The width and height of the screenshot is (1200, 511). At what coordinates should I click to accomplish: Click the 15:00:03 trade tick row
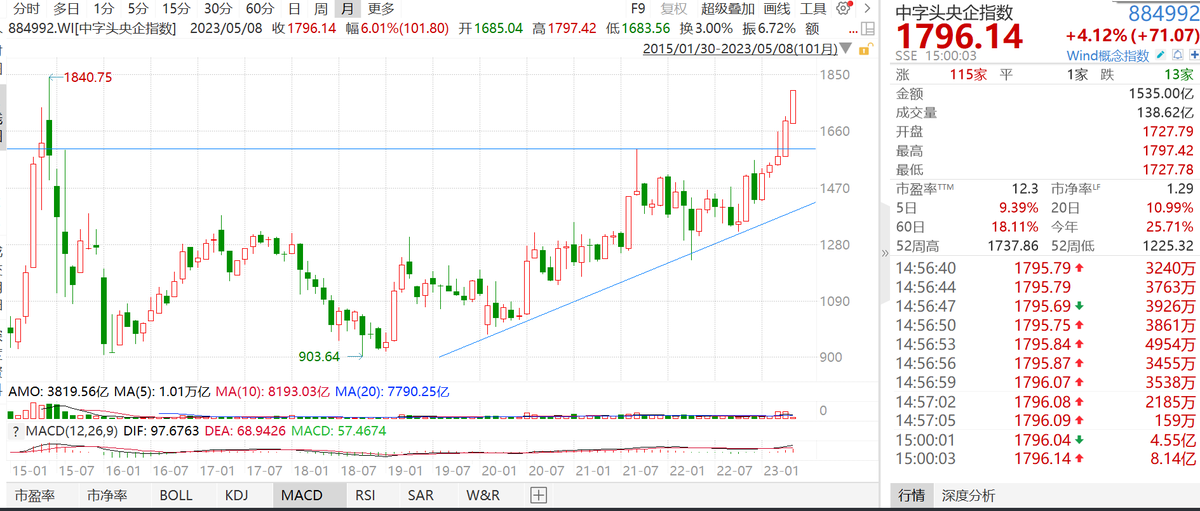(1044, 459)
